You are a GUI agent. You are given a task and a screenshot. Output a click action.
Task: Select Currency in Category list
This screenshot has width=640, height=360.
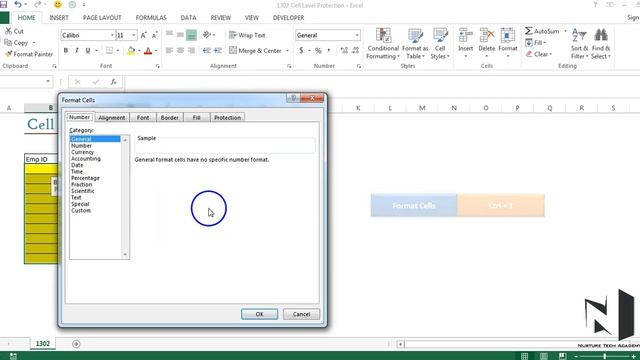(82, 152)
